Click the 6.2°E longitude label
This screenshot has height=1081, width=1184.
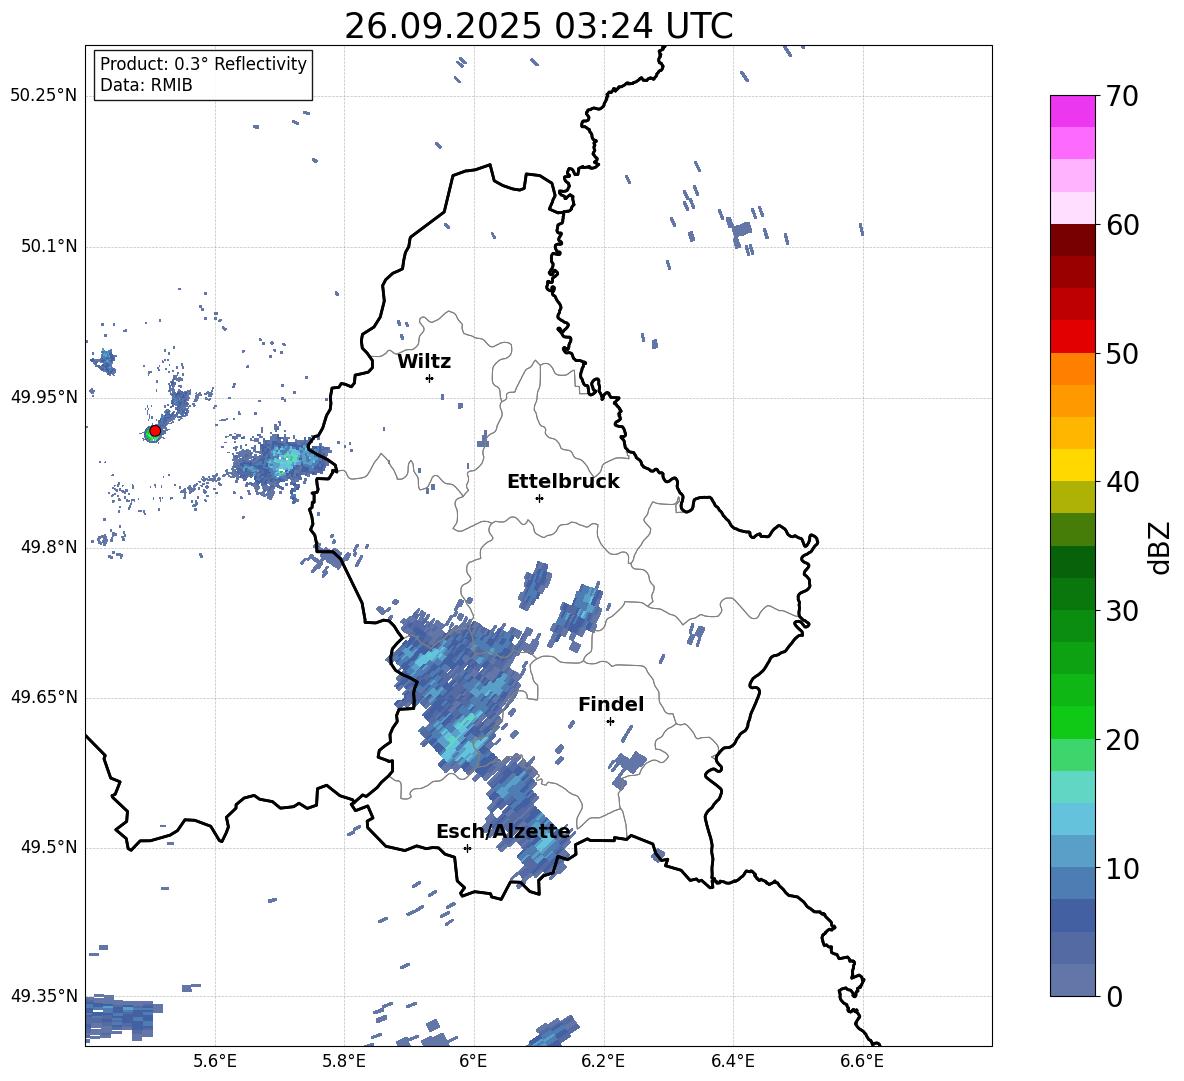pos(603,1061)
